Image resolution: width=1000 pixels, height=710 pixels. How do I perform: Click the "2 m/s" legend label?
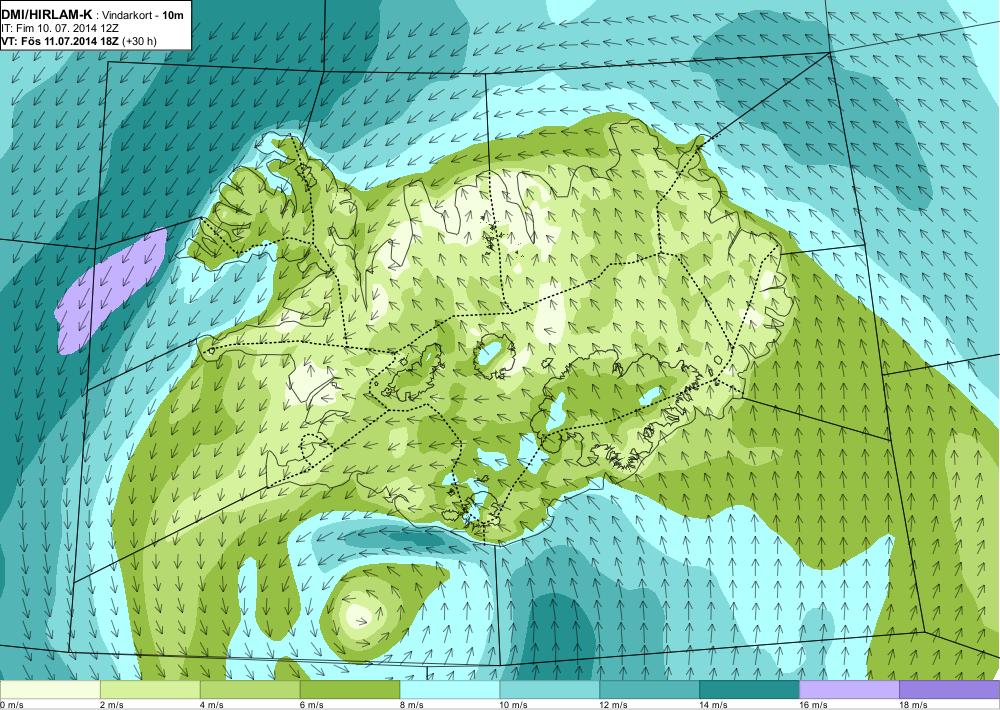click(112, 705)
